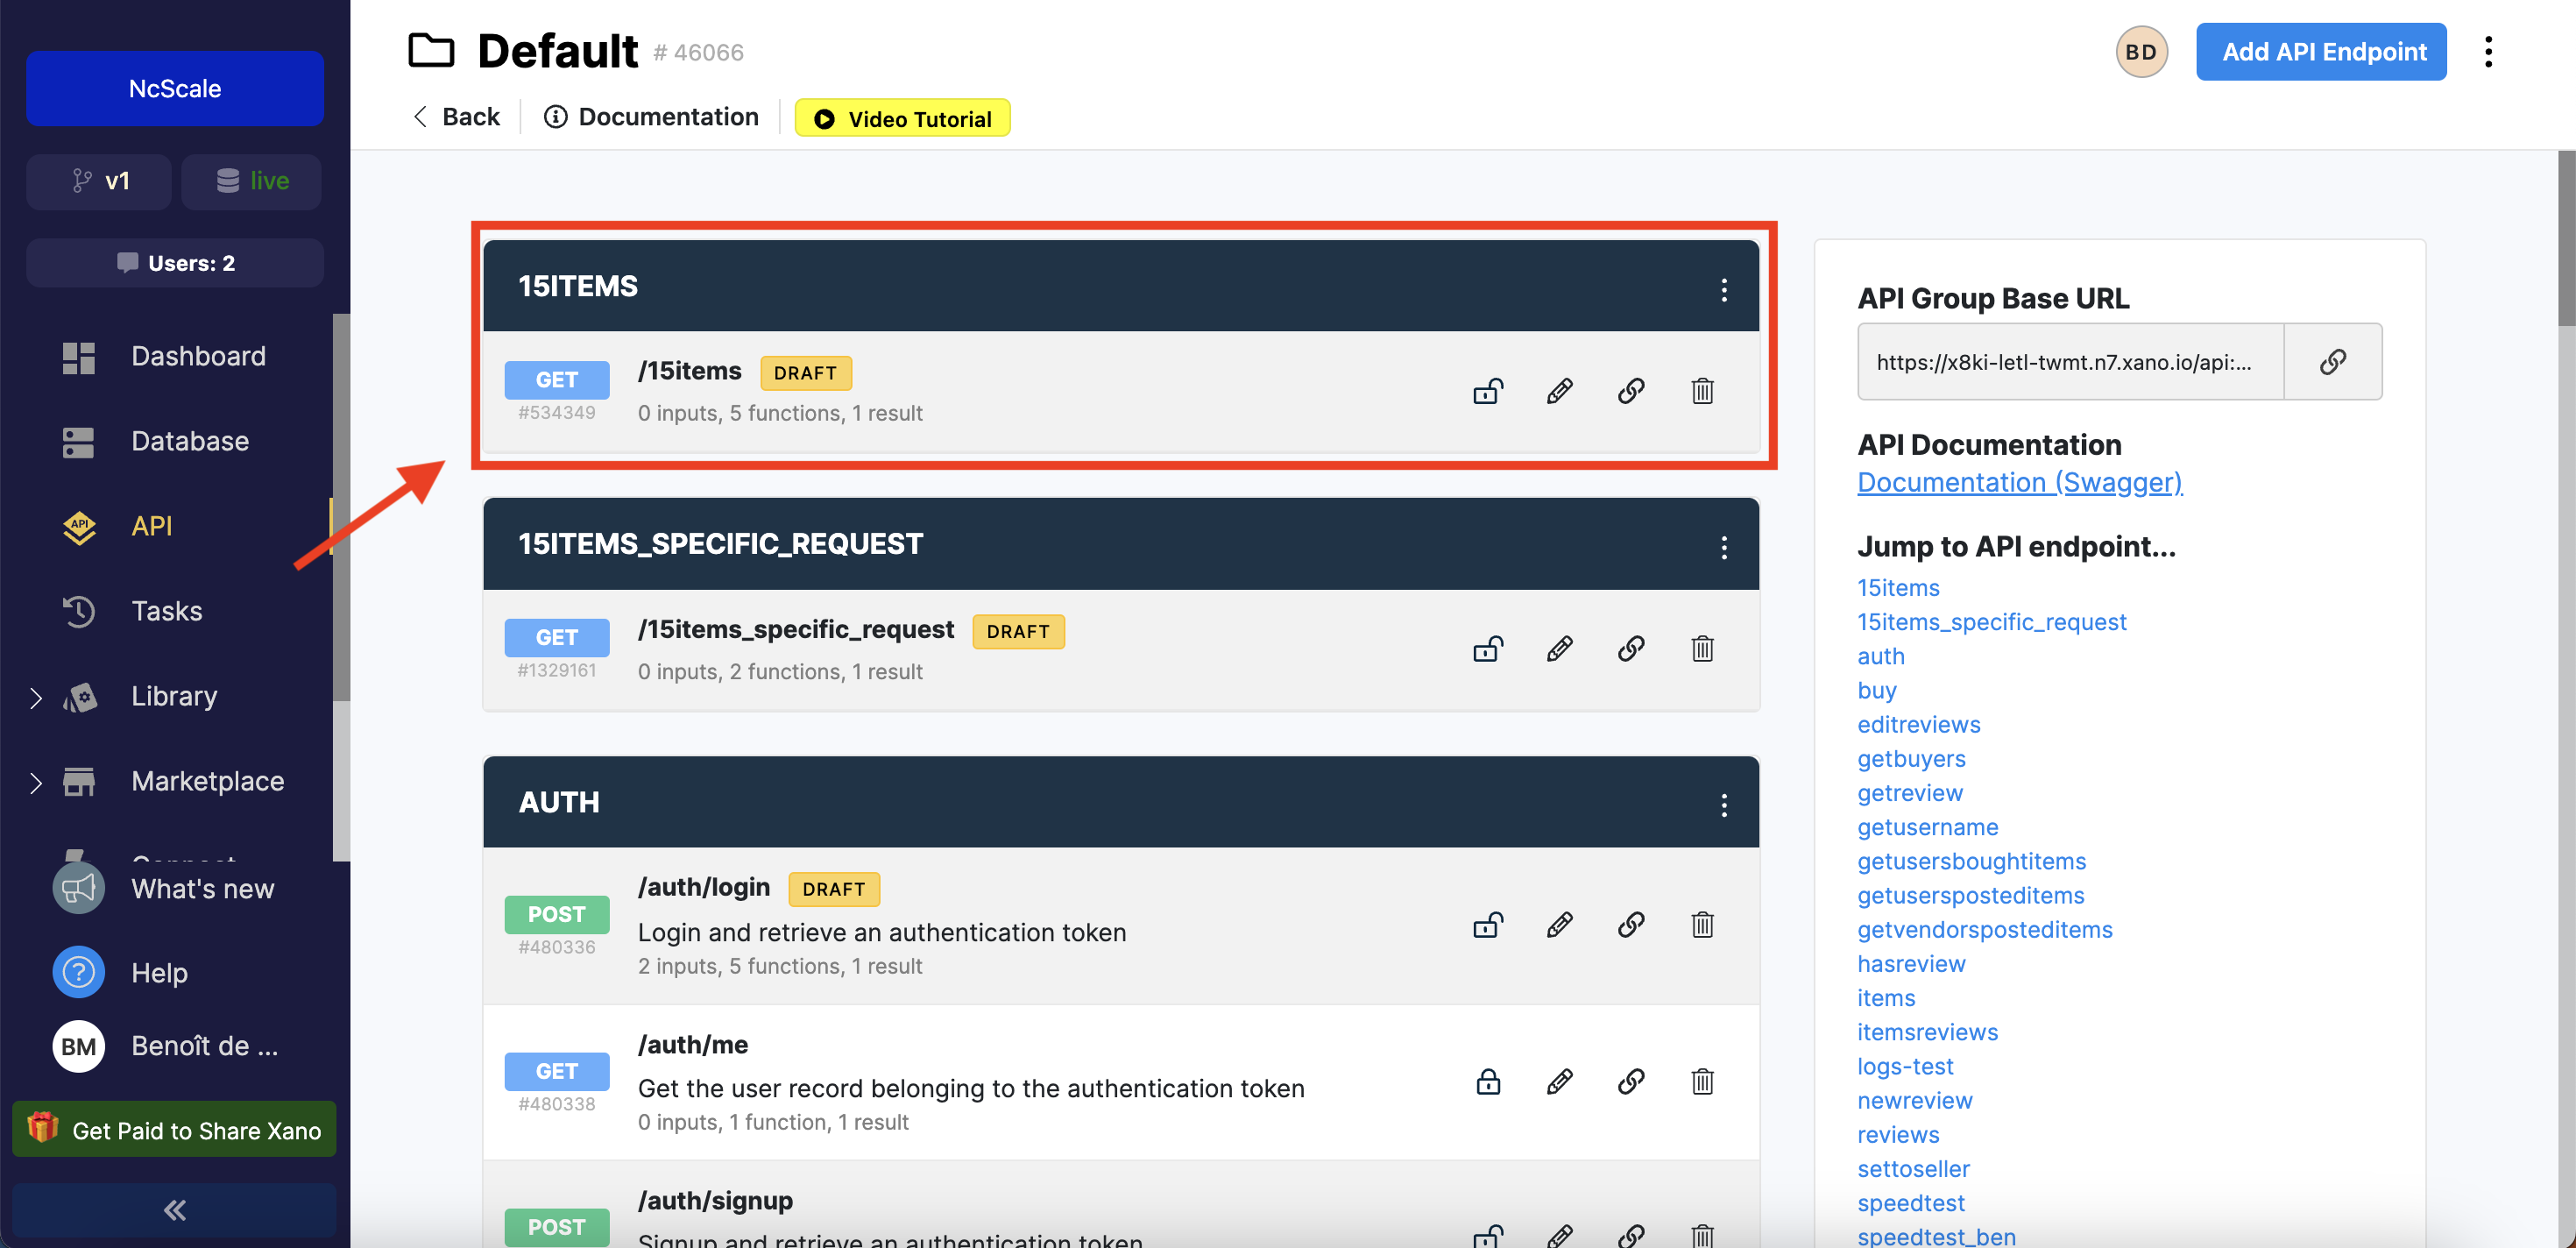Open the v1 branch selector
Viewport: 2576px width, 1248px height.
tap(99, 181)
